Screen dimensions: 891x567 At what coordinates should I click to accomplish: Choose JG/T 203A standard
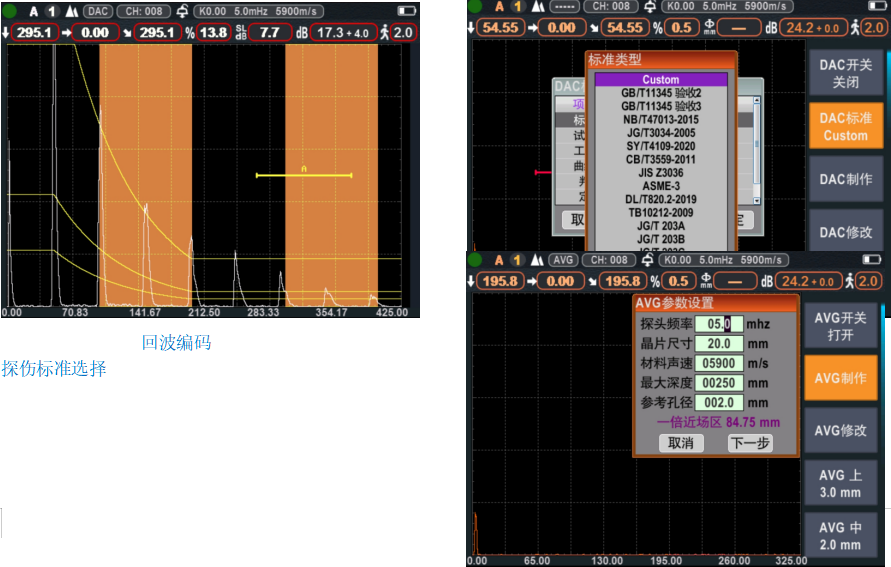[661, 226]
